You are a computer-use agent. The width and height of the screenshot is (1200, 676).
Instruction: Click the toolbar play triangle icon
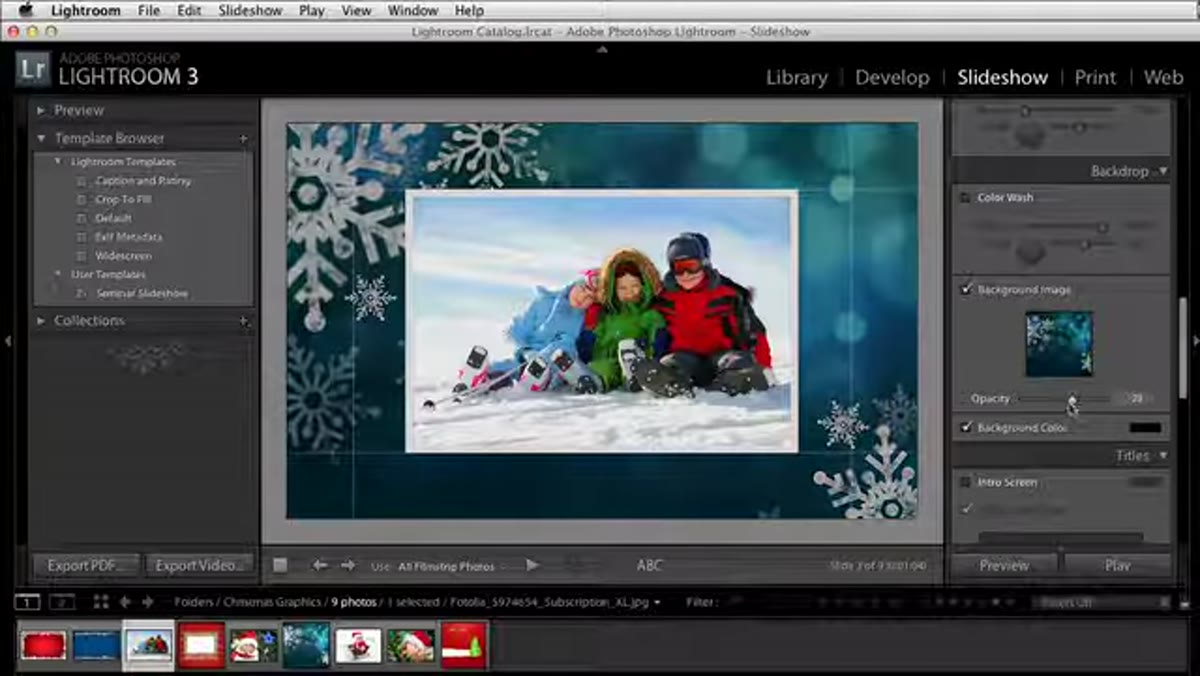point(533,565)
